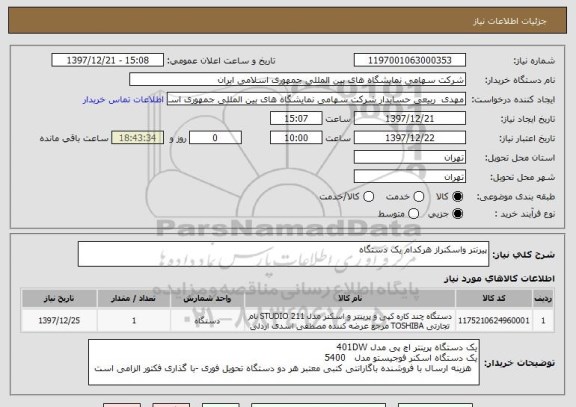Image resolution: width=576 pixels, height=407 pixels.
Task: Click the شماره نیاز label
Action: coord(534,61)
